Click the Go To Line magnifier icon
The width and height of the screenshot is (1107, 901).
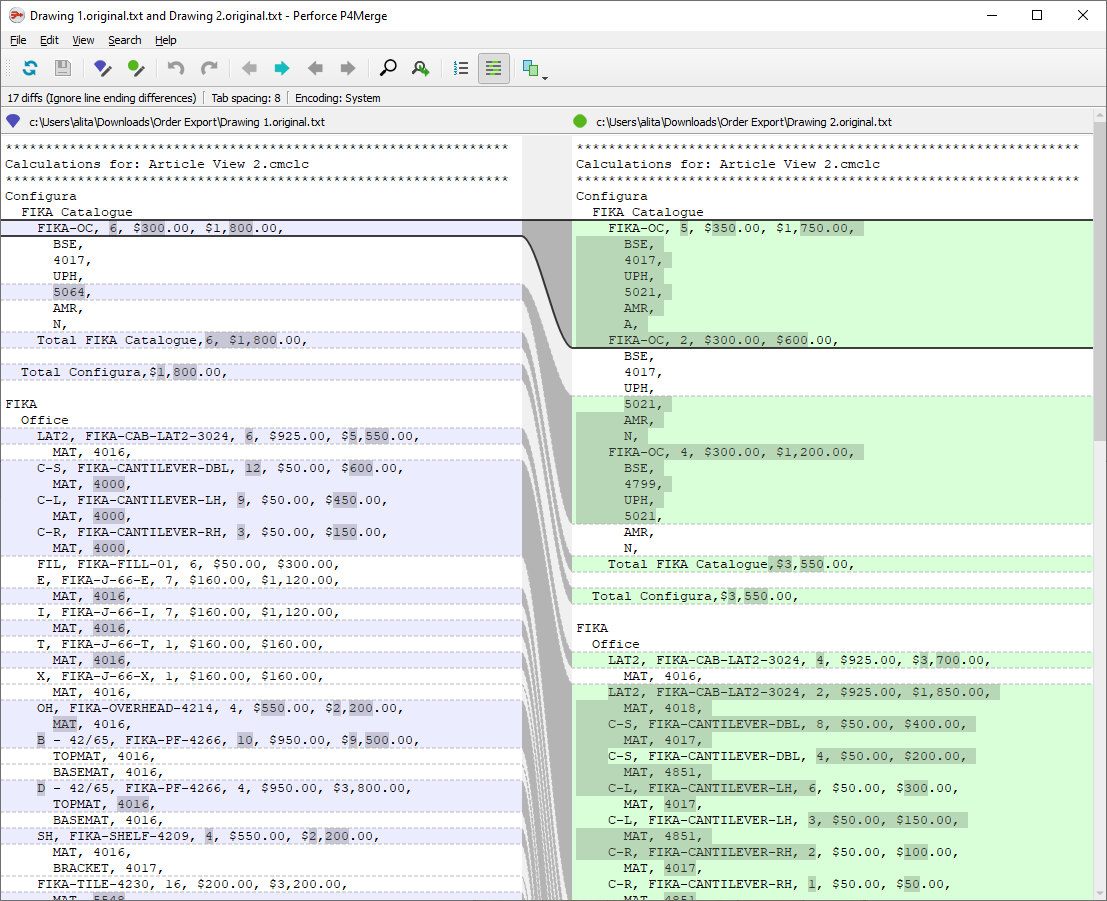pyautogui.click(x=421, y=68)
